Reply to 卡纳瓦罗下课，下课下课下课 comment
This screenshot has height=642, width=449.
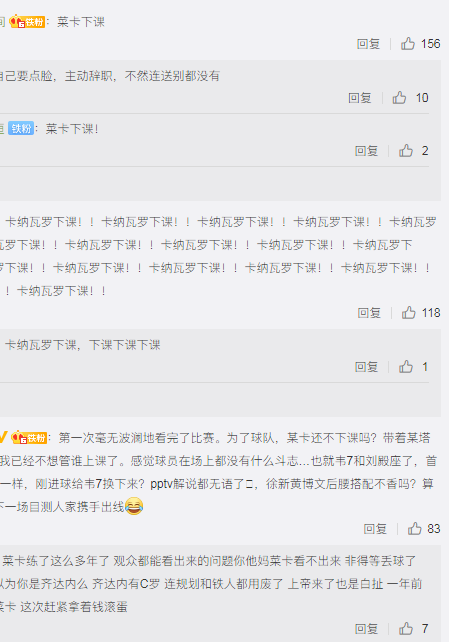tap(366, 367)
